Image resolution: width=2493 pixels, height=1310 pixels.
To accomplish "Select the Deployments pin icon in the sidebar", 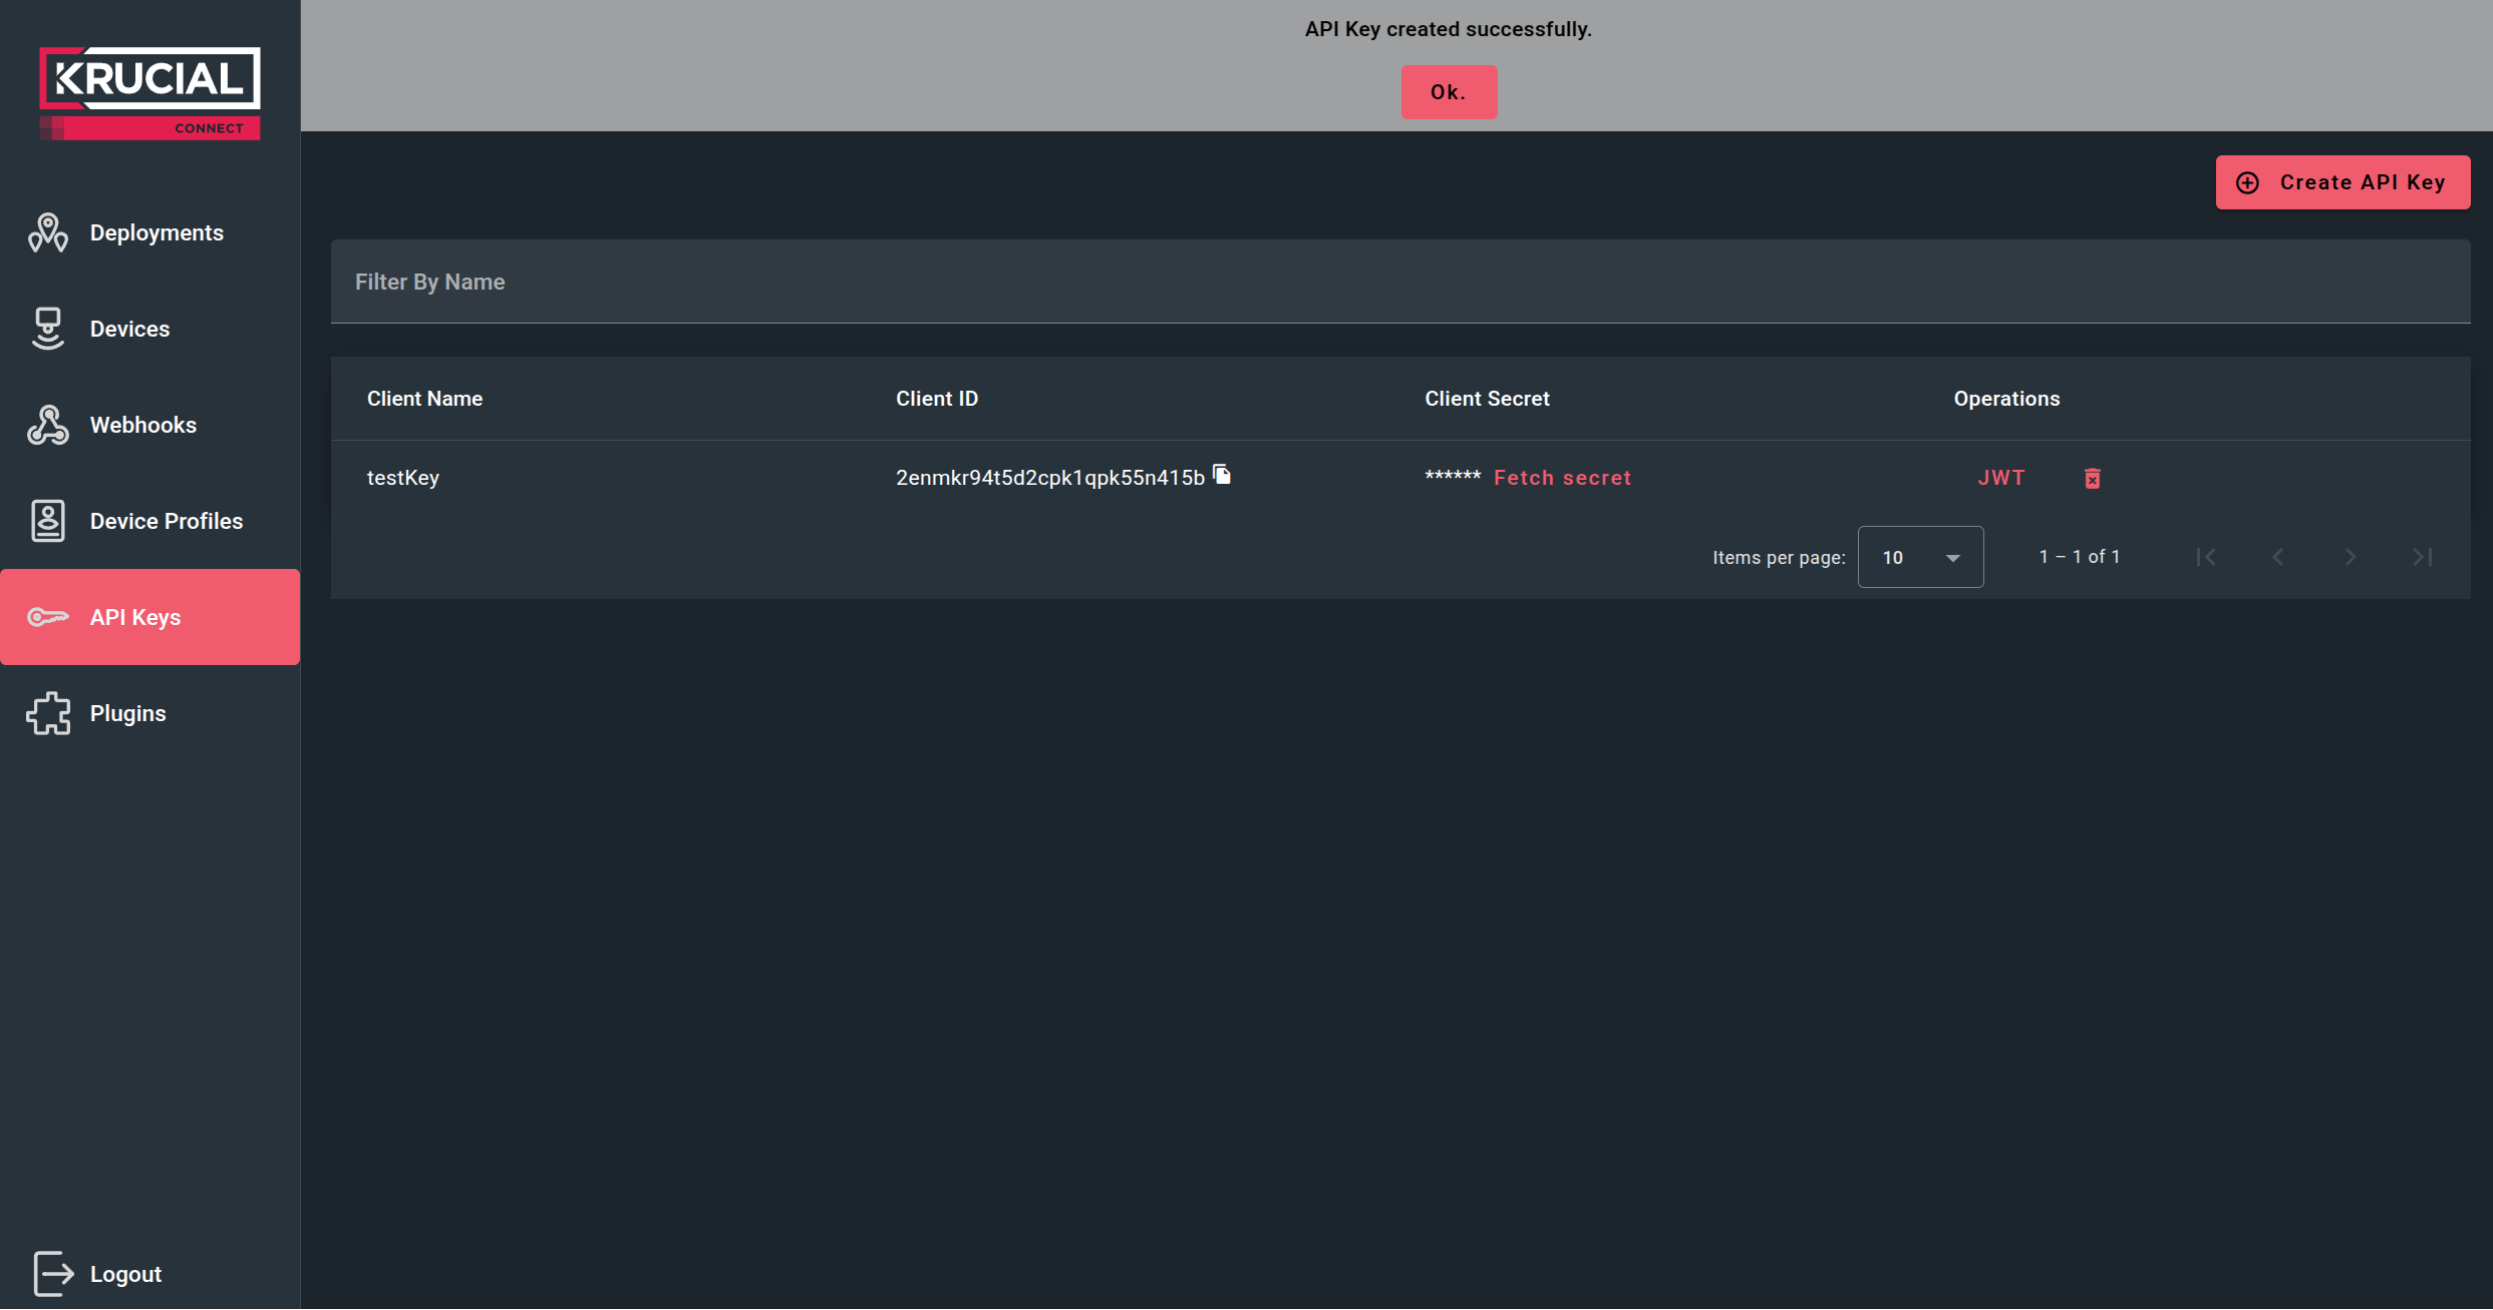I will coord(47,232).
